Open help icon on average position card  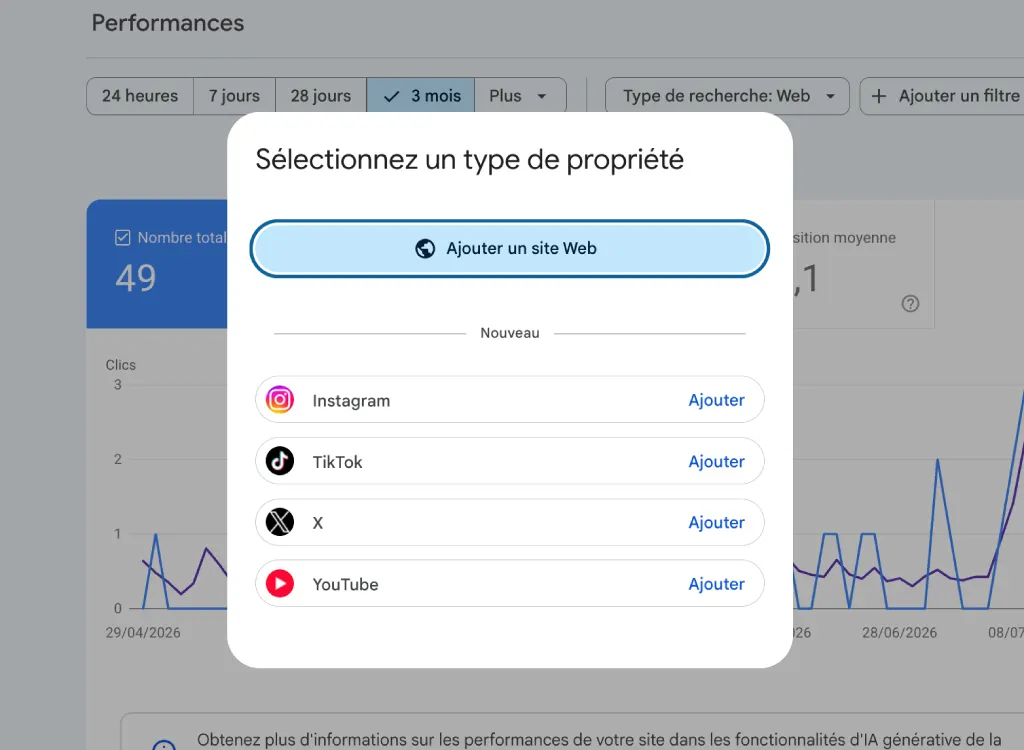[910, 303]
